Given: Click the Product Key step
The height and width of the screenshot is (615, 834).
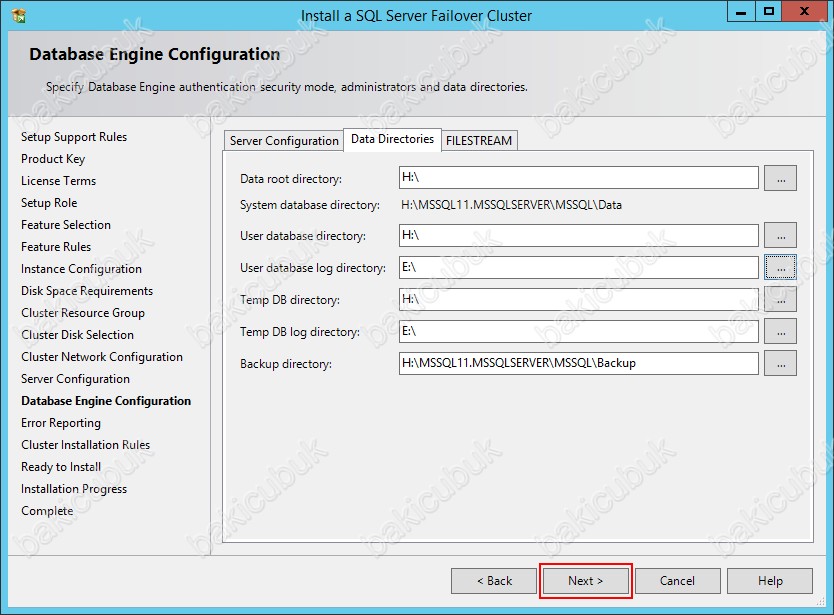Looking at the screenshot, I should tap(53, 159).
